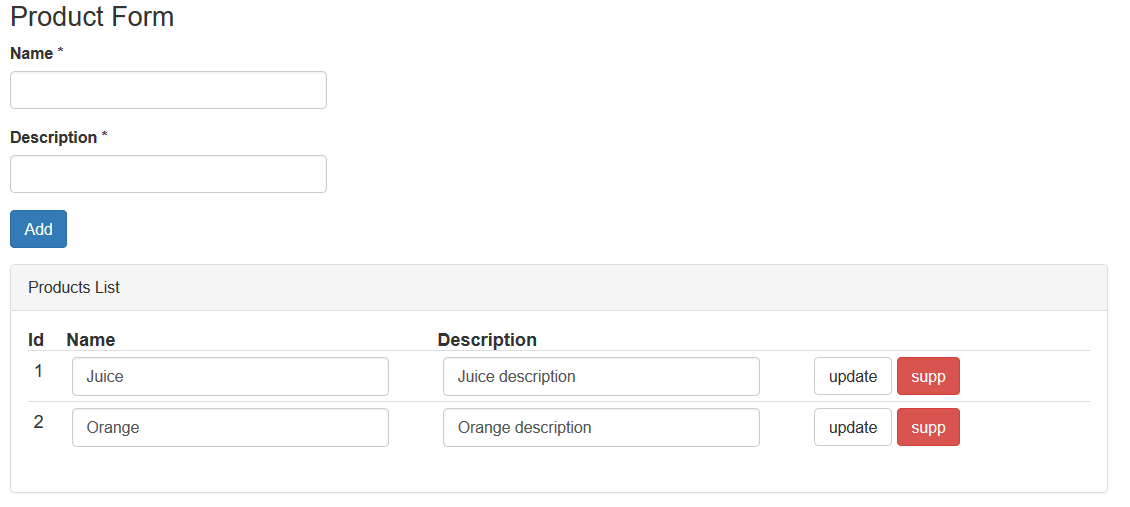This screenshot has height=507, width=1130.
Task: Remove Orange using its red supp button
Action: 928,427
